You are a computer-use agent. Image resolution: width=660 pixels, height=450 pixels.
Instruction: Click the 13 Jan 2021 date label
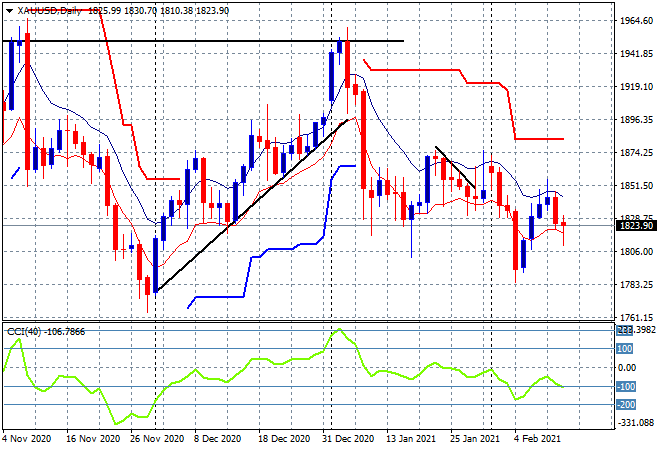point(411,439)
